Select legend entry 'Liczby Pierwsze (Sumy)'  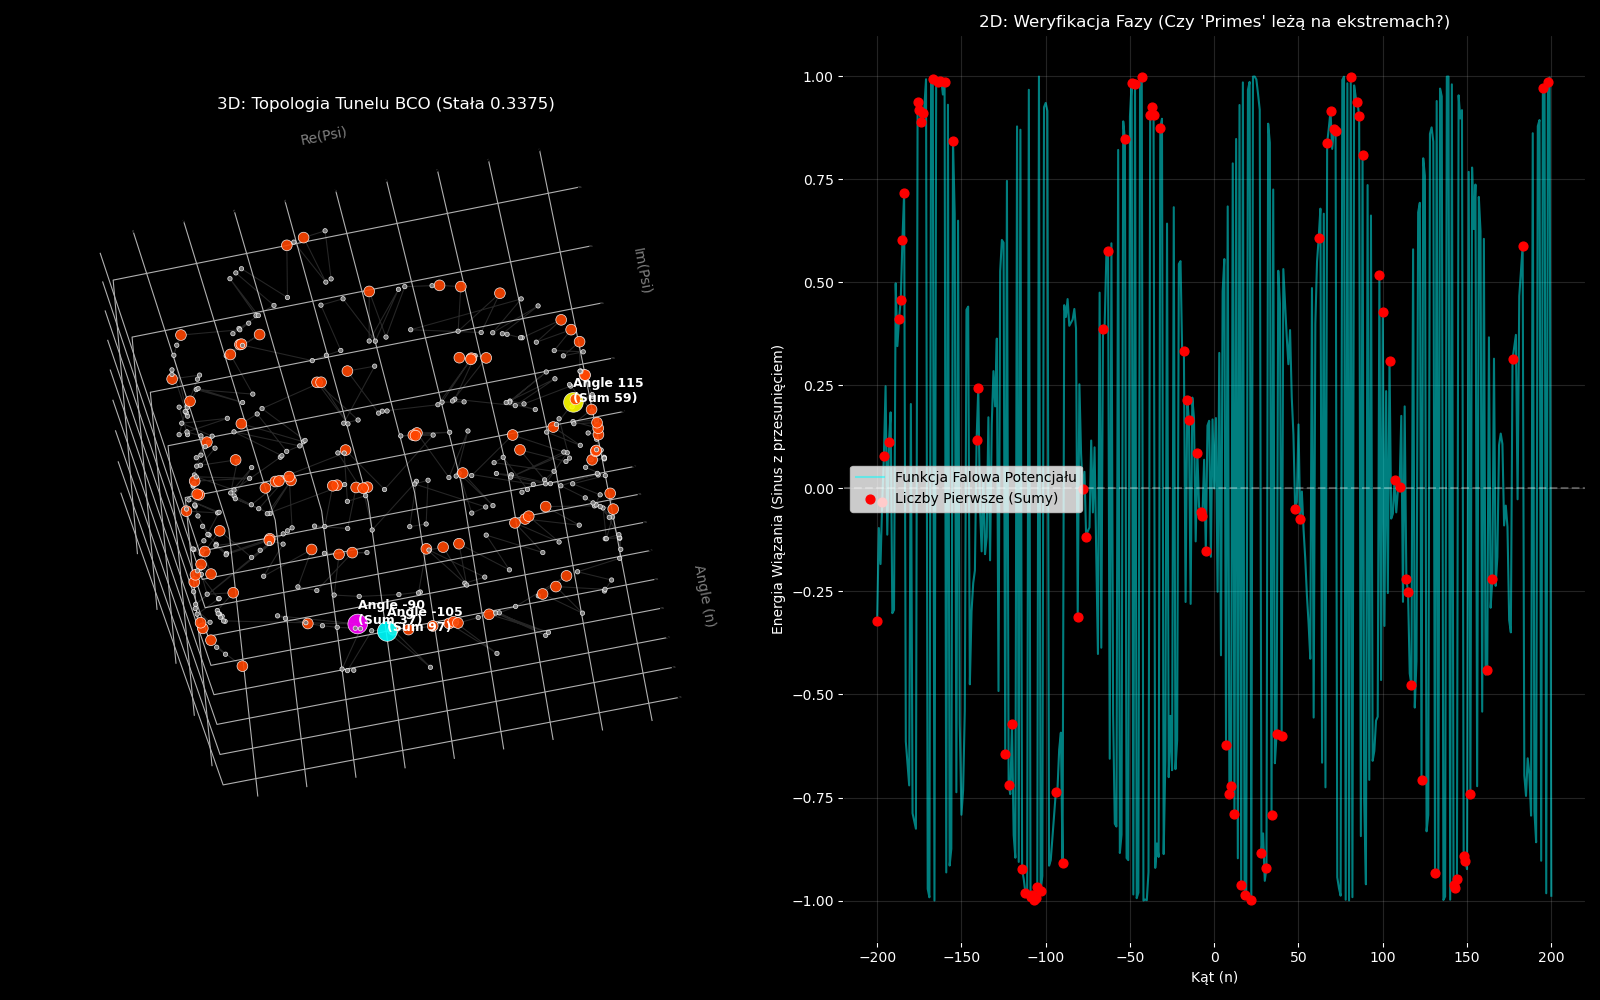pyautogui.click(x=976, y=499)
